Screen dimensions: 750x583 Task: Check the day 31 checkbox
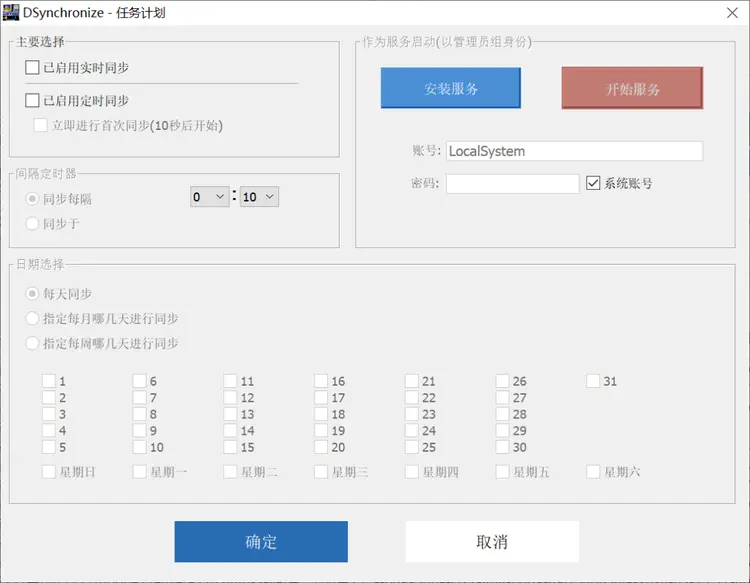[x=593, y=381]
